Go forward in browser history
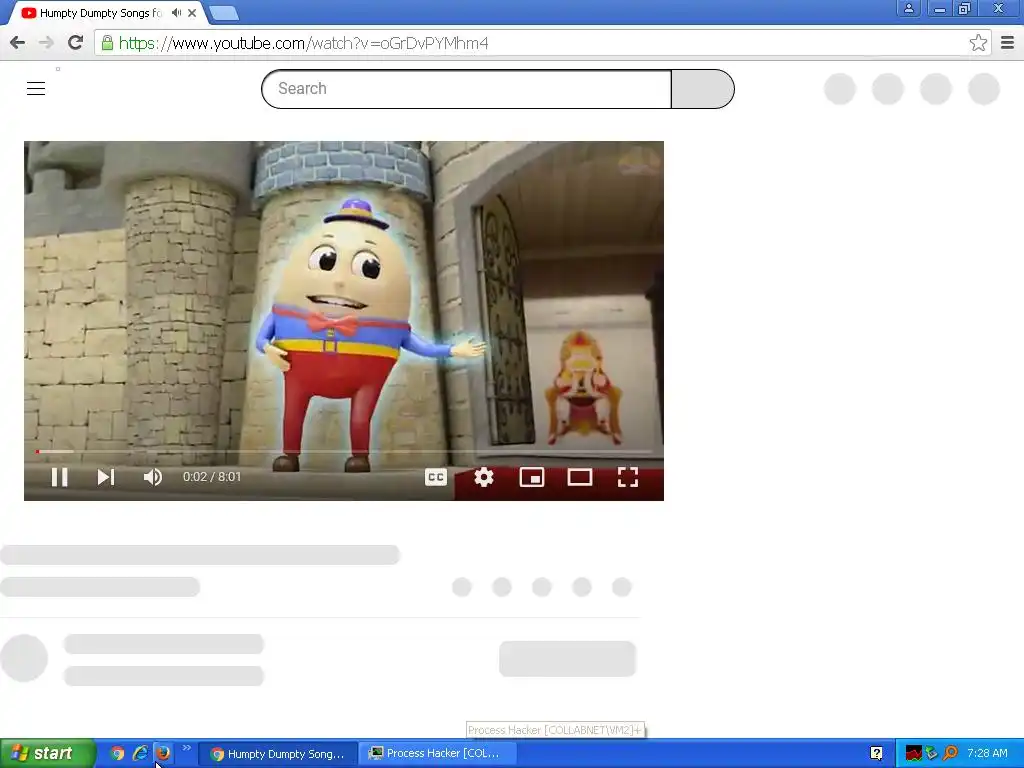The width and height of the screenshot is (1024, 768). (46, 43)
